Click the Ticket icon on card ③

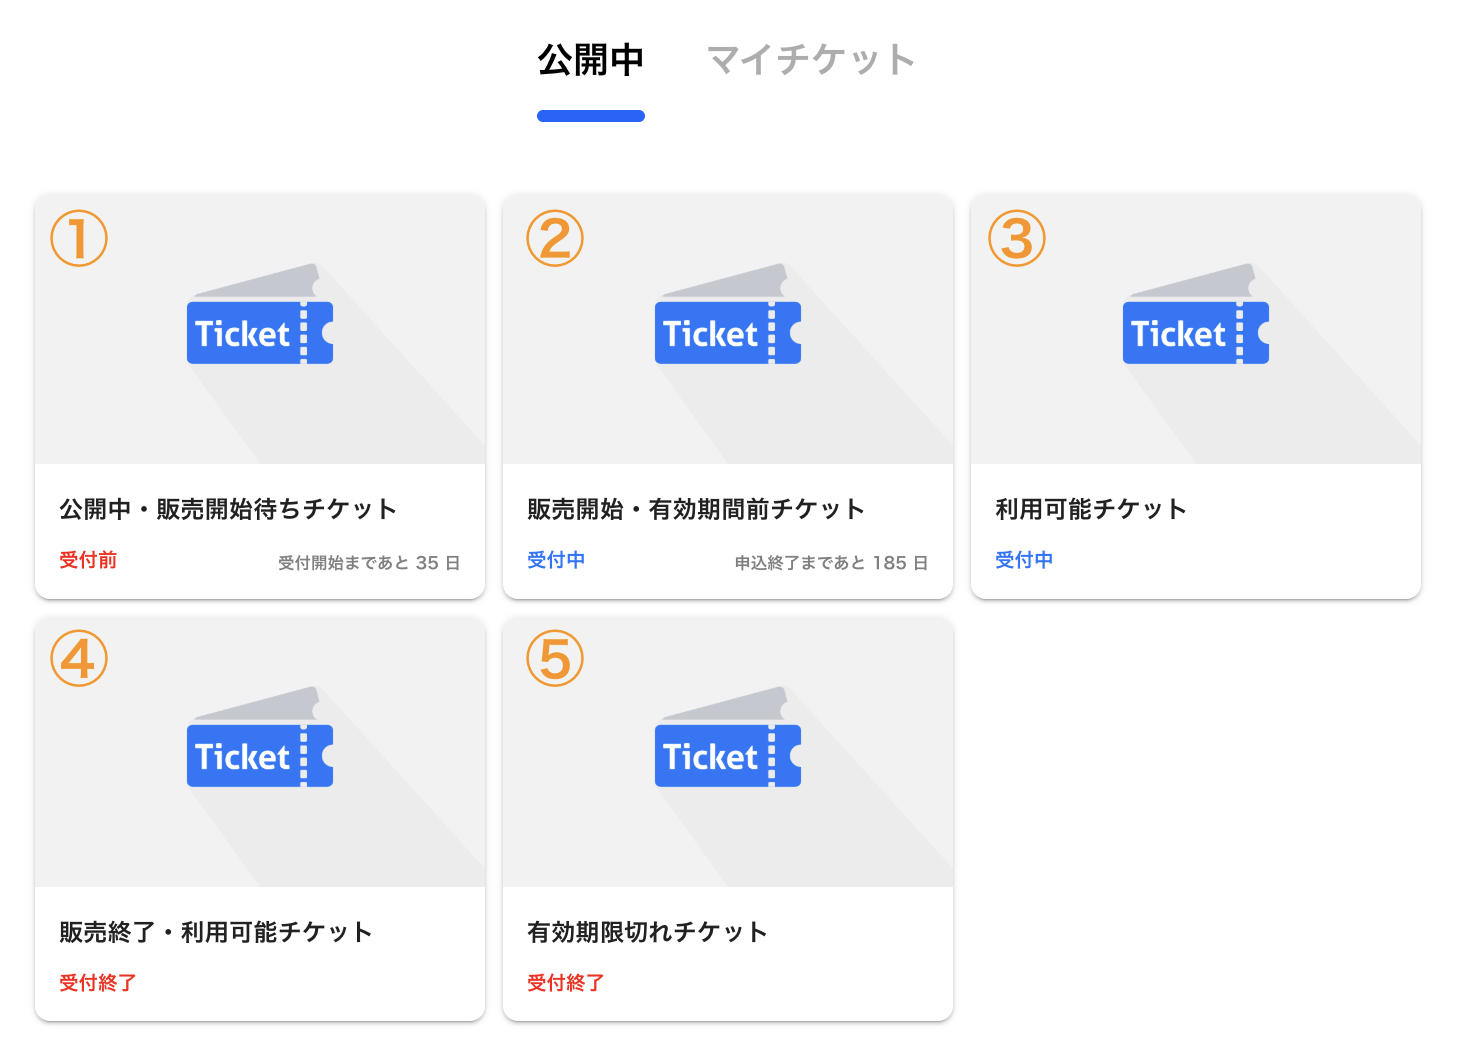pyautogui.click(x=1195, y=332)
